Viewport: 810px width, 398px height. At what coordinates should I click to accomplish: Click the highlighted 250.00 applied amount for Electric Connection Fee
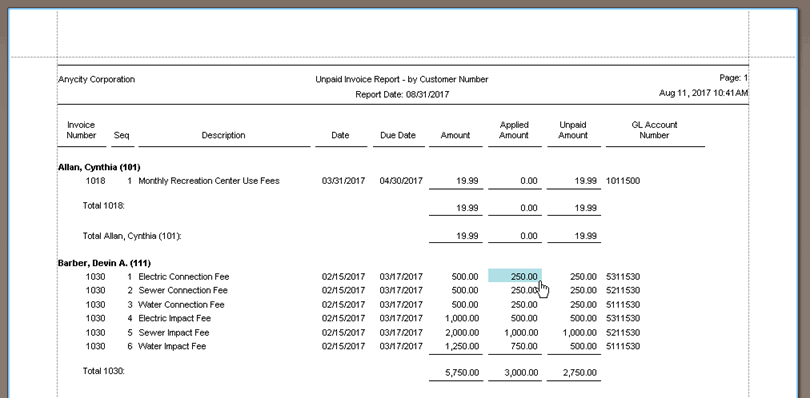(515, 276)
